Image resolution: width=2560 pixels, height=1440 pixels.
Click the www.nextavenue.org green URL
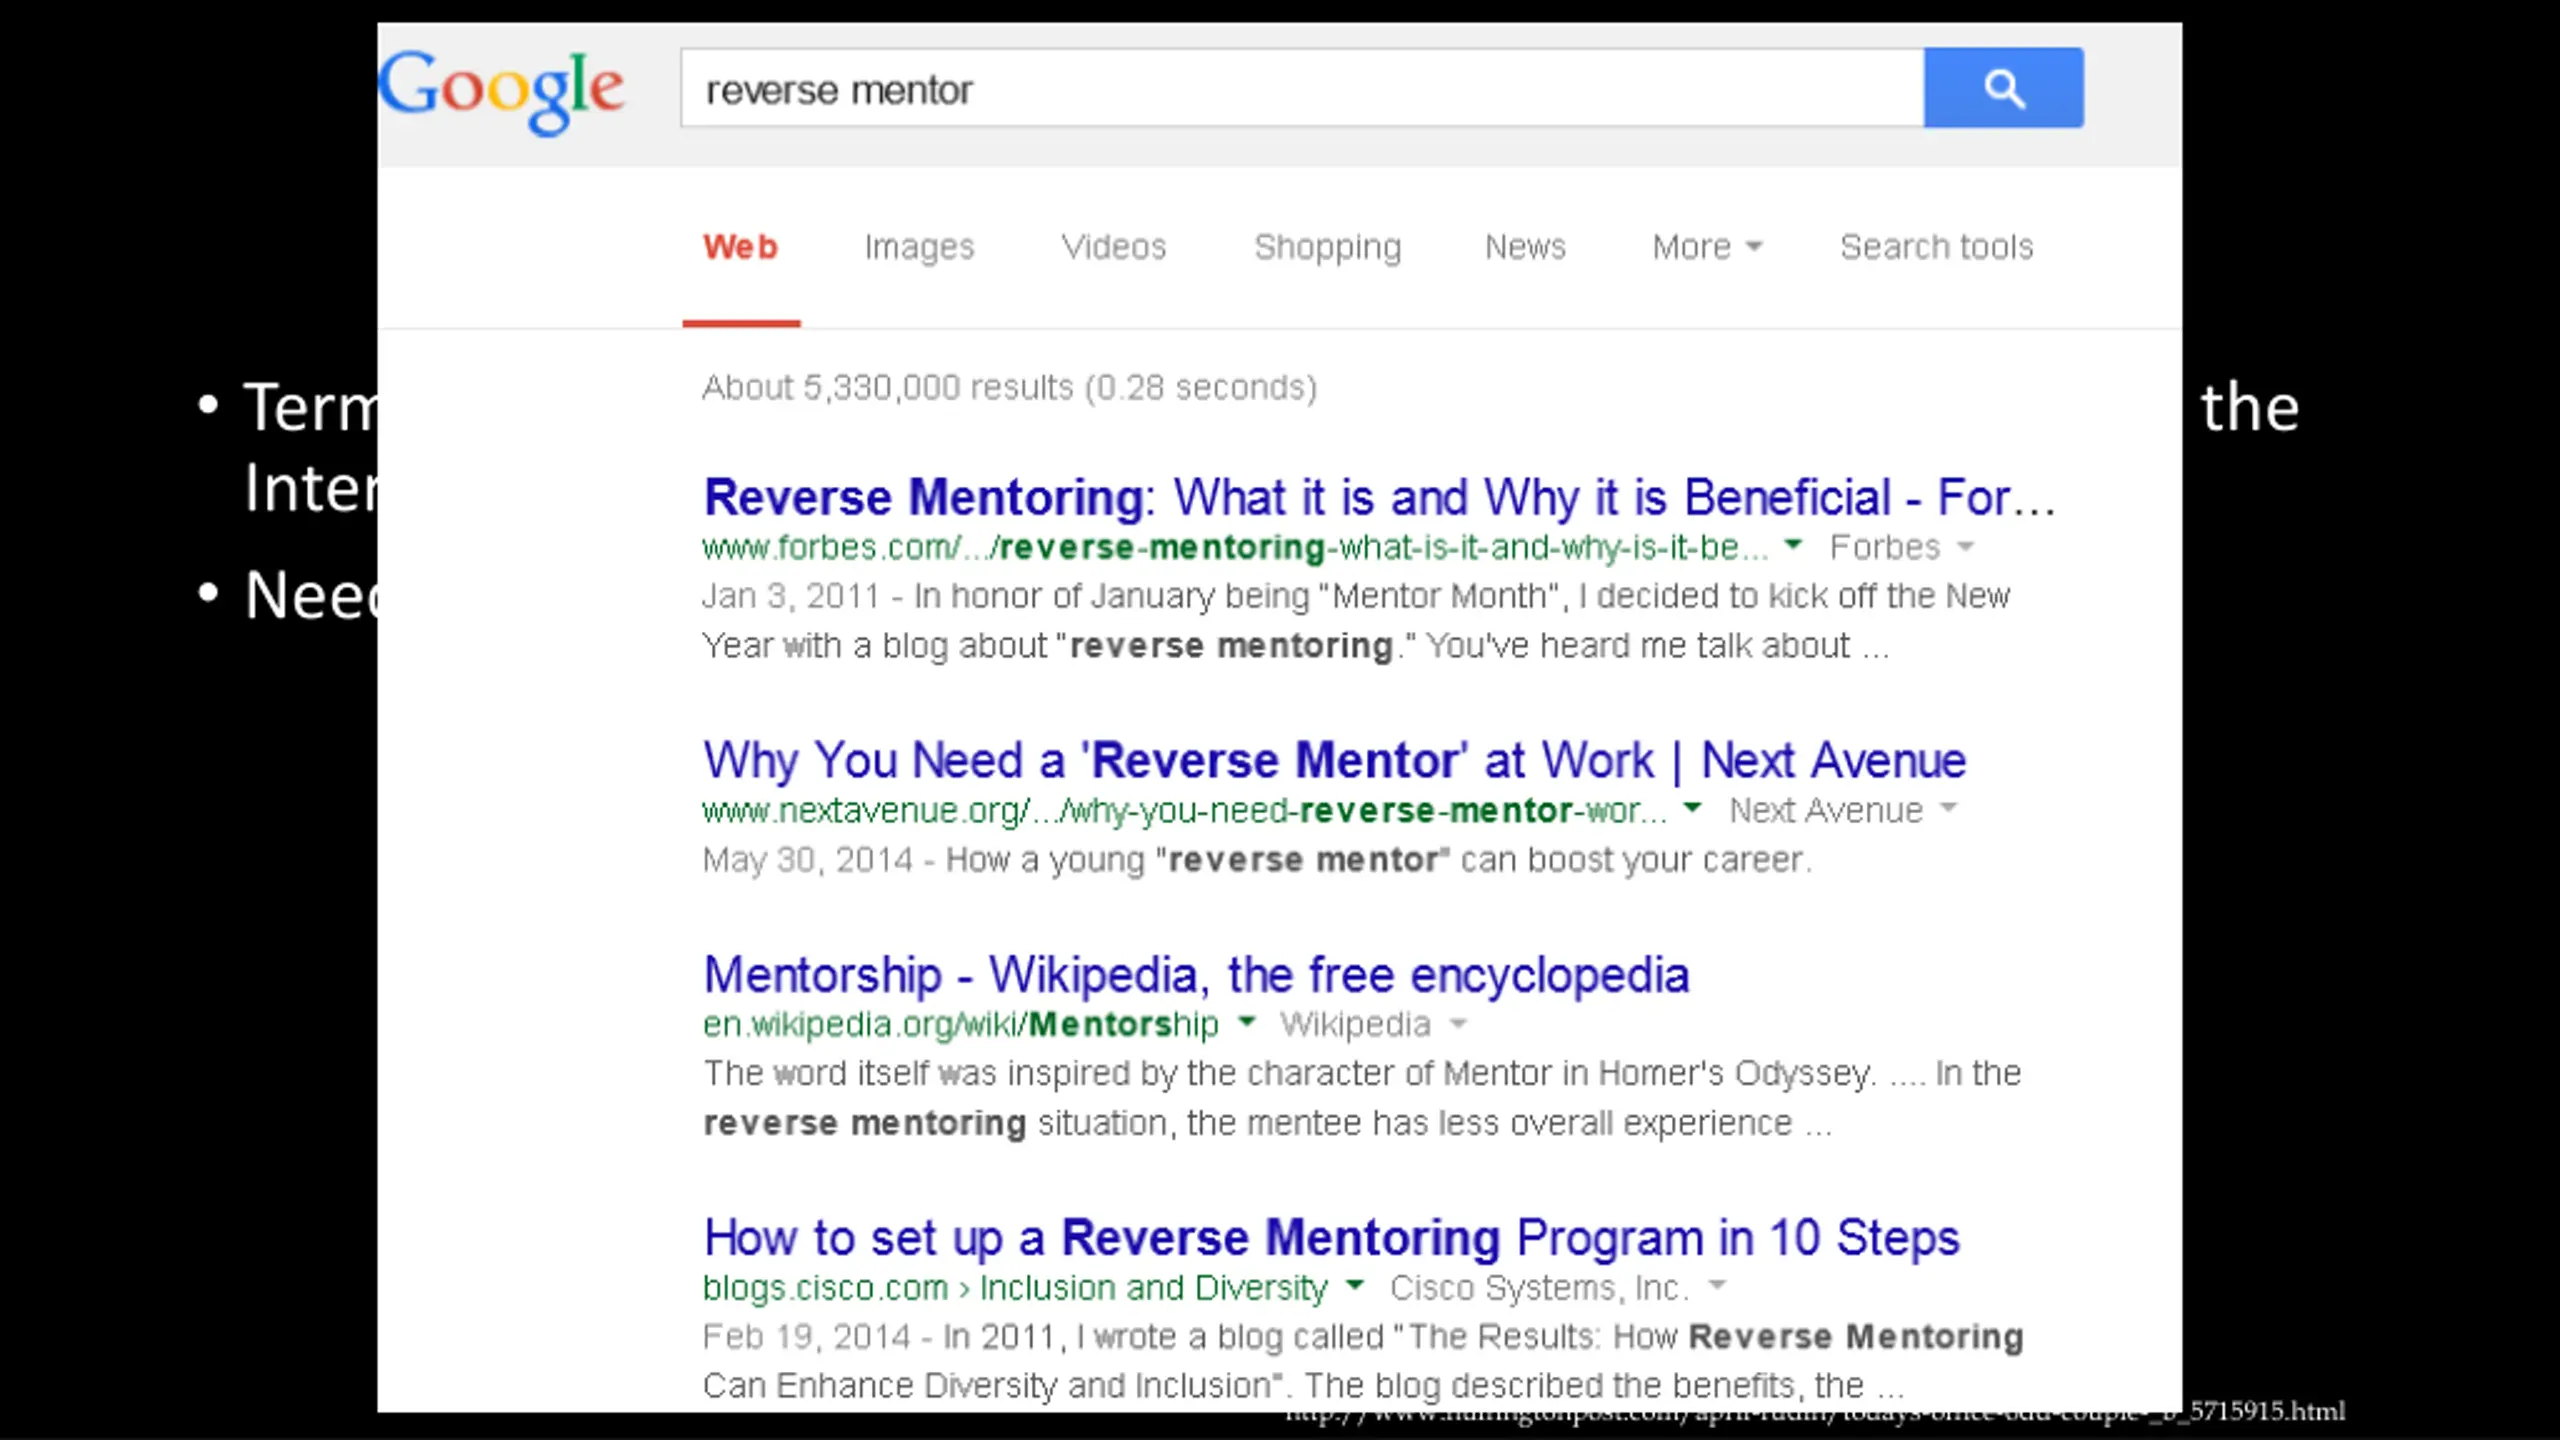(1184, 811)
